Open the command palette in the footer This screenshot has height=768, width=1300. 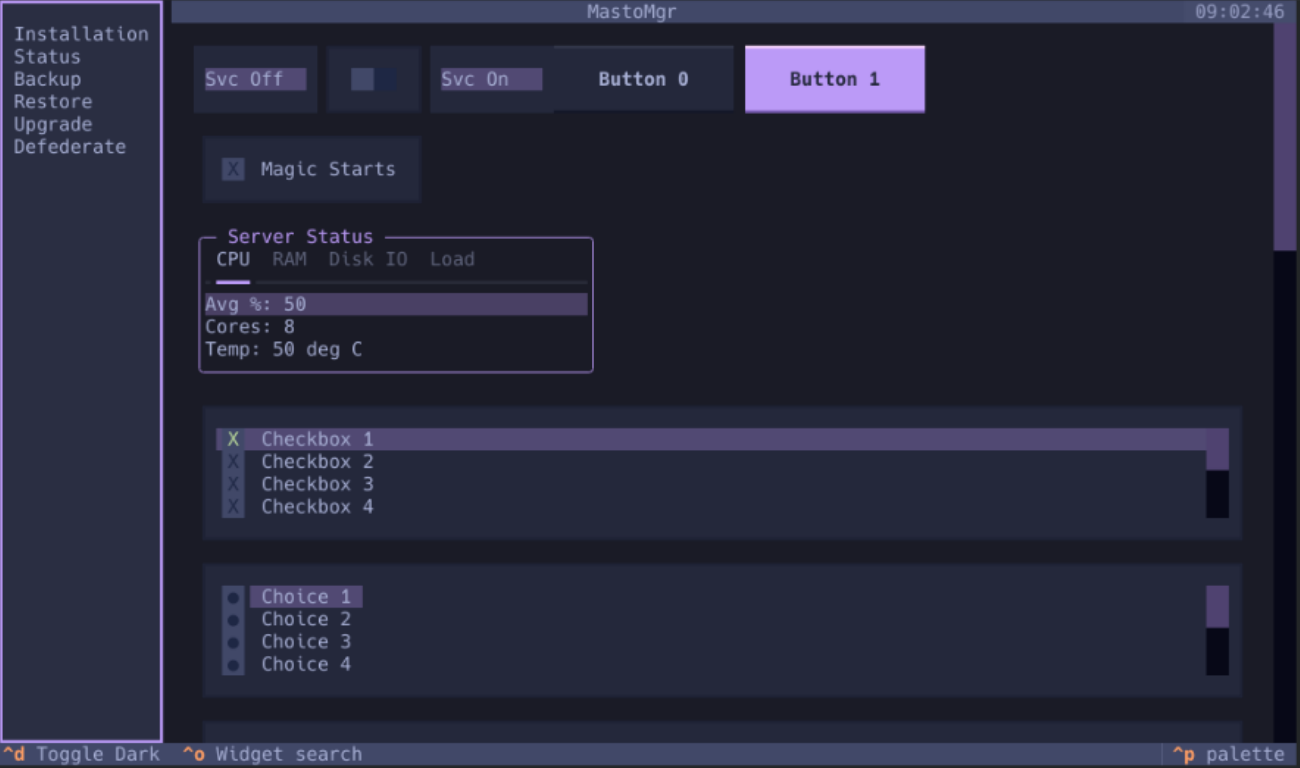tap(1229, 754)
